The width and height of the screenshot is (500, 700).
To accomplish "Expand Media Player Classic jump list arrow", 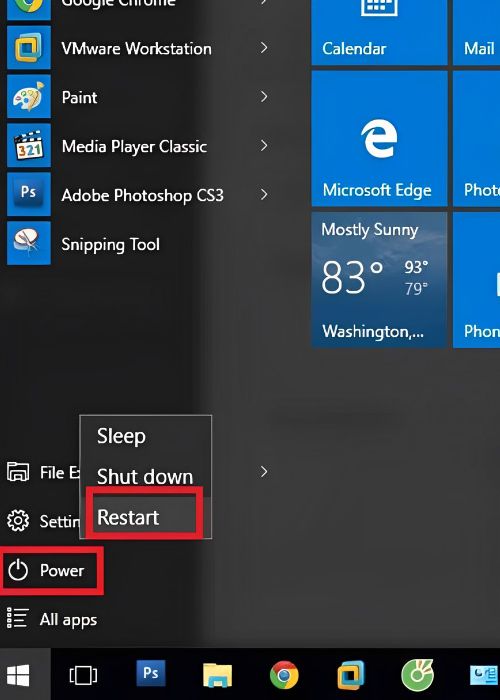I will point(264,145).
